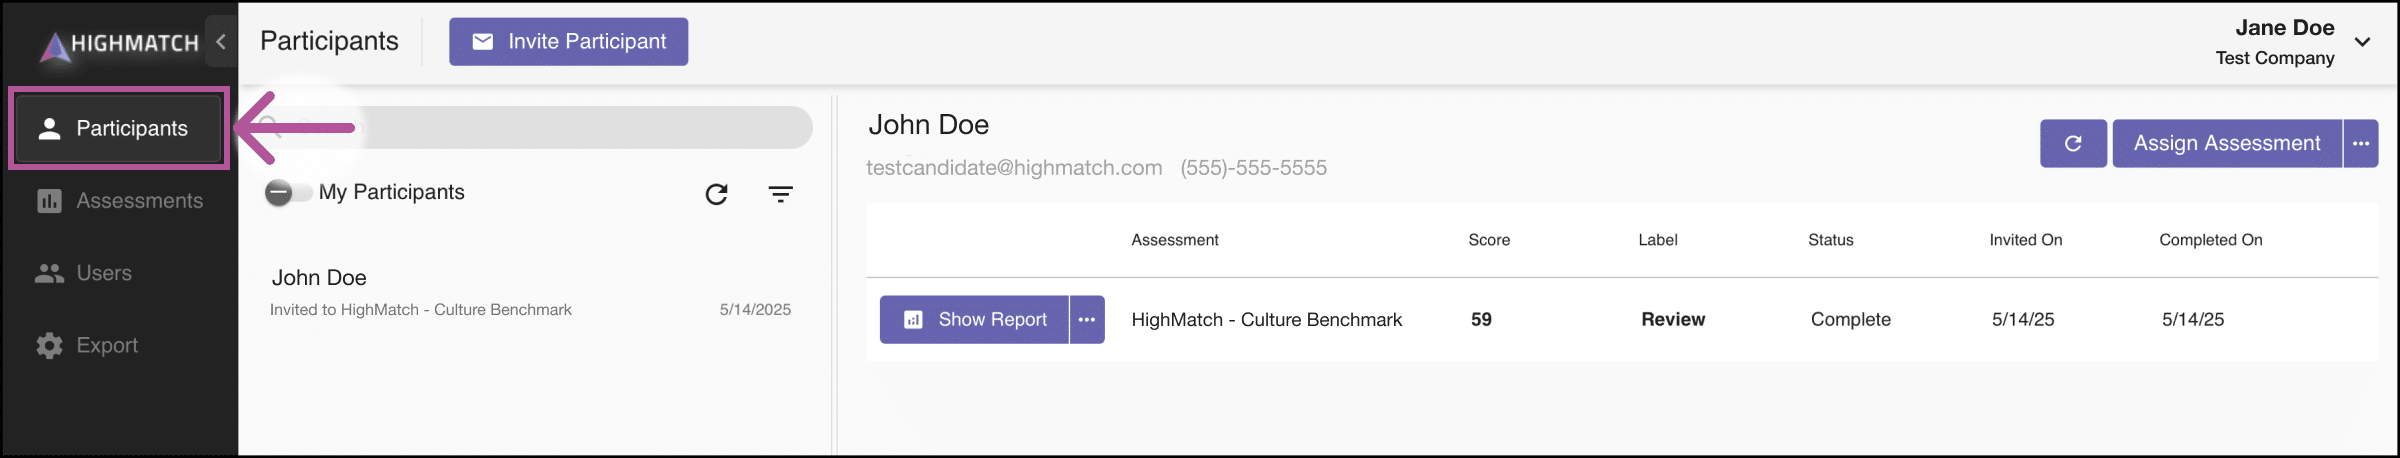Viewport: 2400px width, 458px height.
Task: Collapse the sidebar with the chevron
Action: click(x=221, y=42)
